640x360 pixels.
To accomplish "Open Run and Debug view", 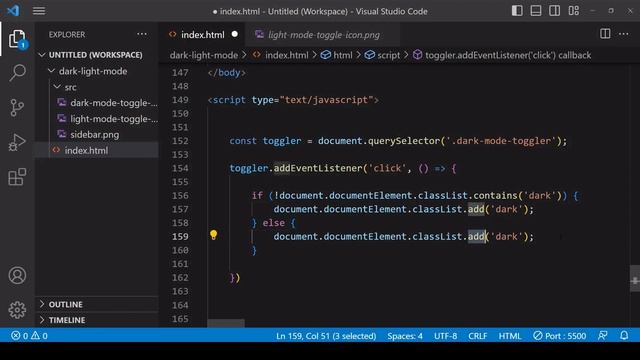I will [17, 142].
